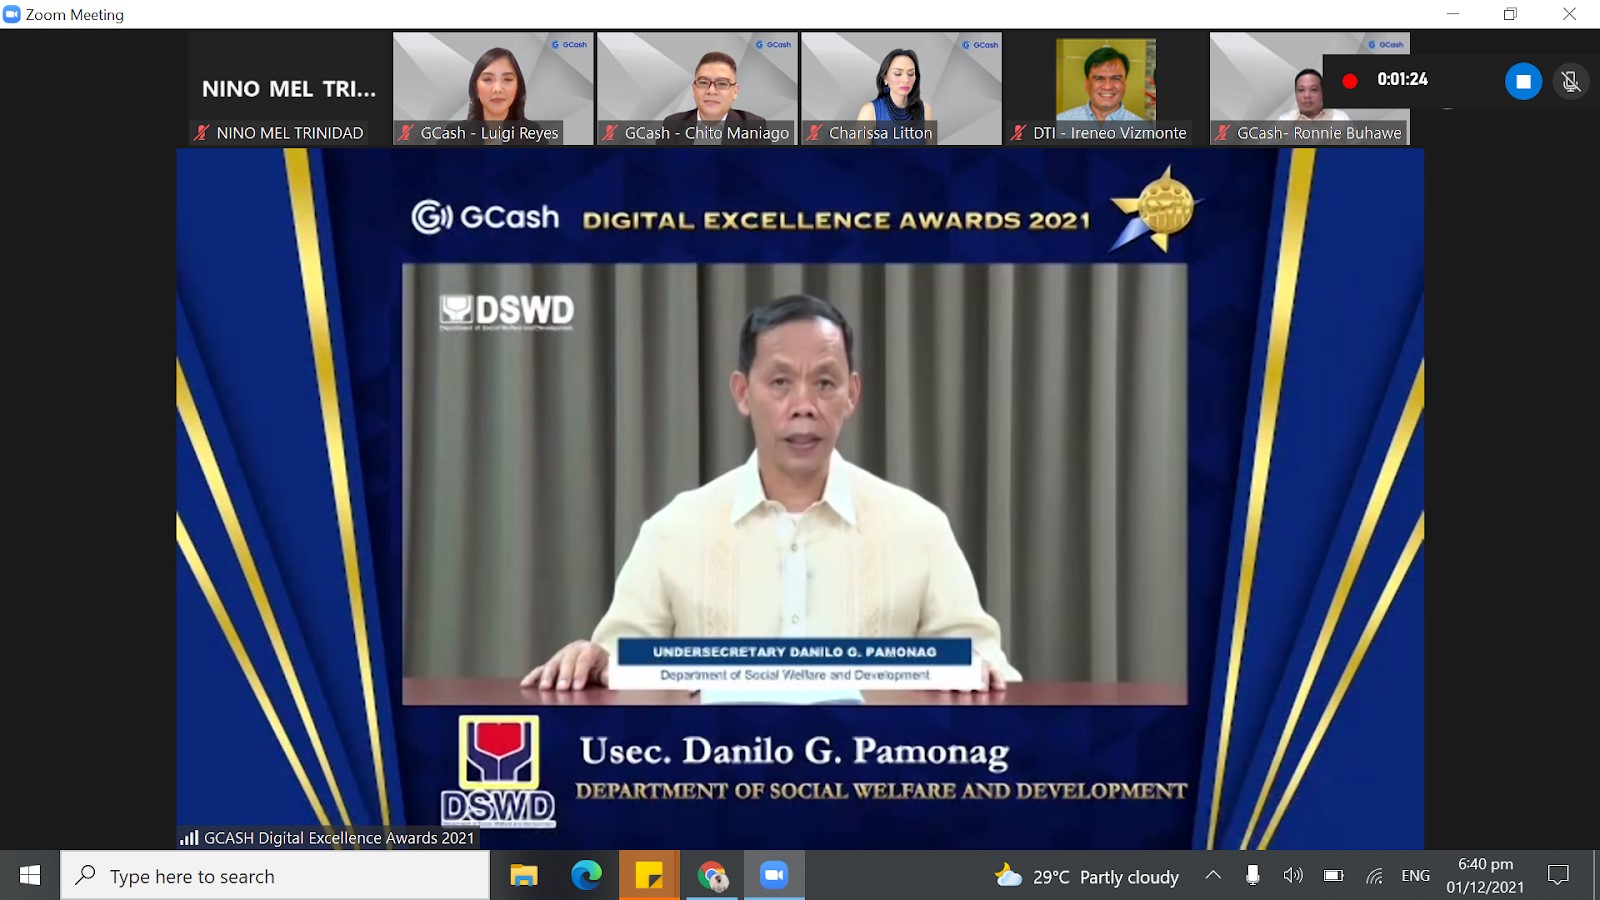The width and height of the screenshot is (1600, 900).
Task: Select NINO MEL TRINIDAD participant tile
Action: [x=289, y=89]
